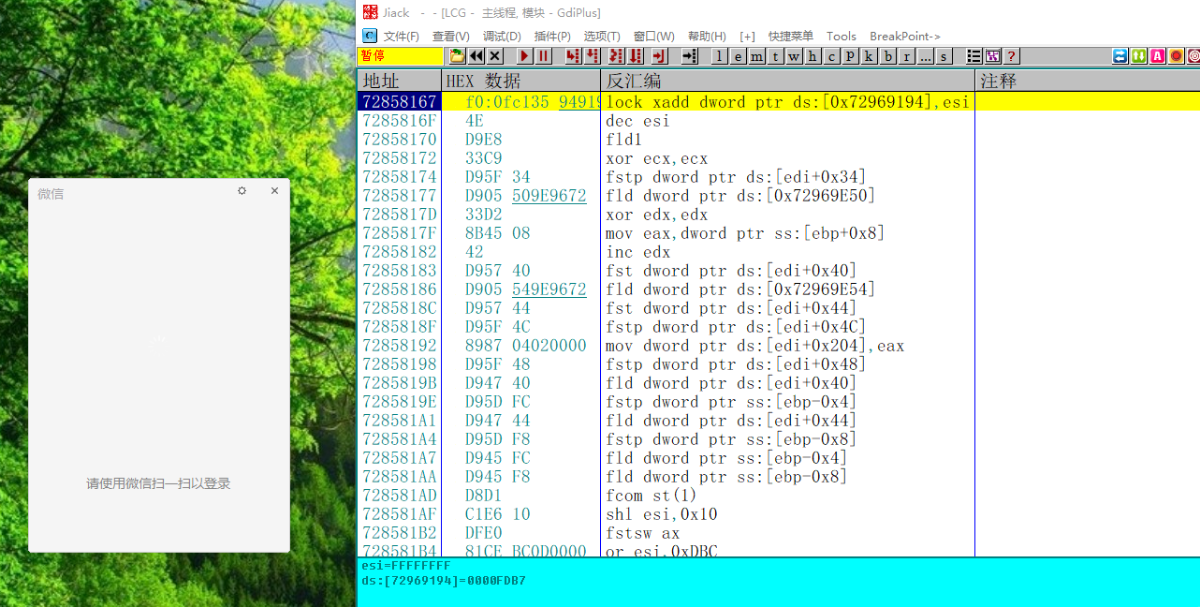Viewport: 1200px width, 607px height.
Task: Click esi=FFFFFFFF in the info pane
Action: [405, 566]
